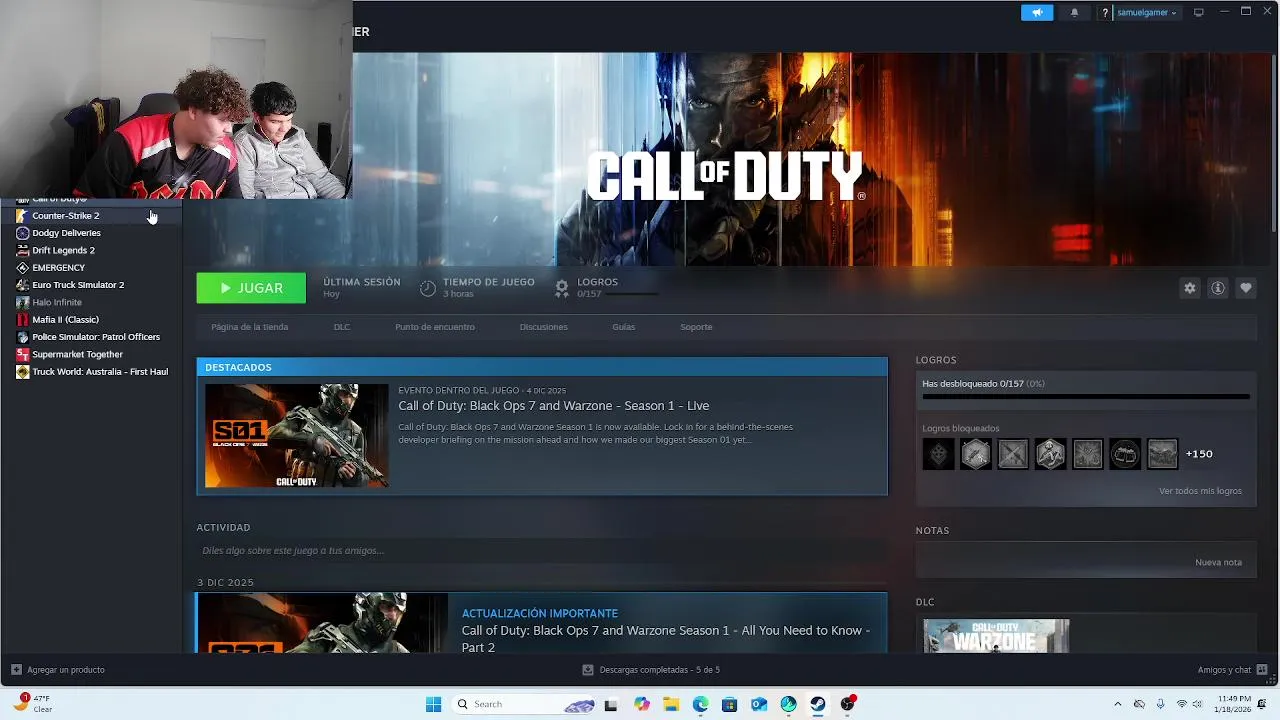The image size is (1280, 720).
Task: Click the Windows taskbar Search box
Action: 524,704
